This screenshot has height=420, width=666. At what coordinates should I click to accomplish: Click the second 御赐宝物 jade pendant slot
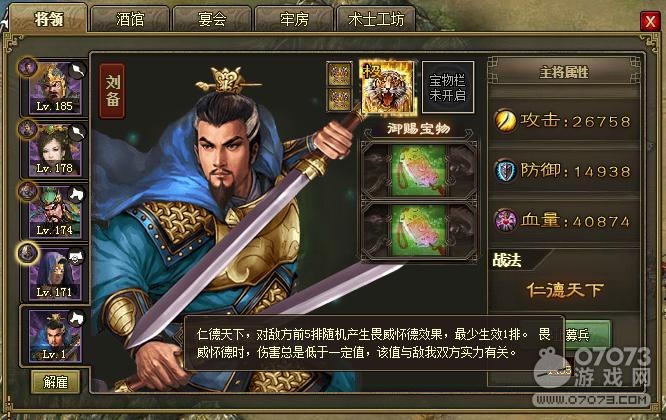[419, 231]
